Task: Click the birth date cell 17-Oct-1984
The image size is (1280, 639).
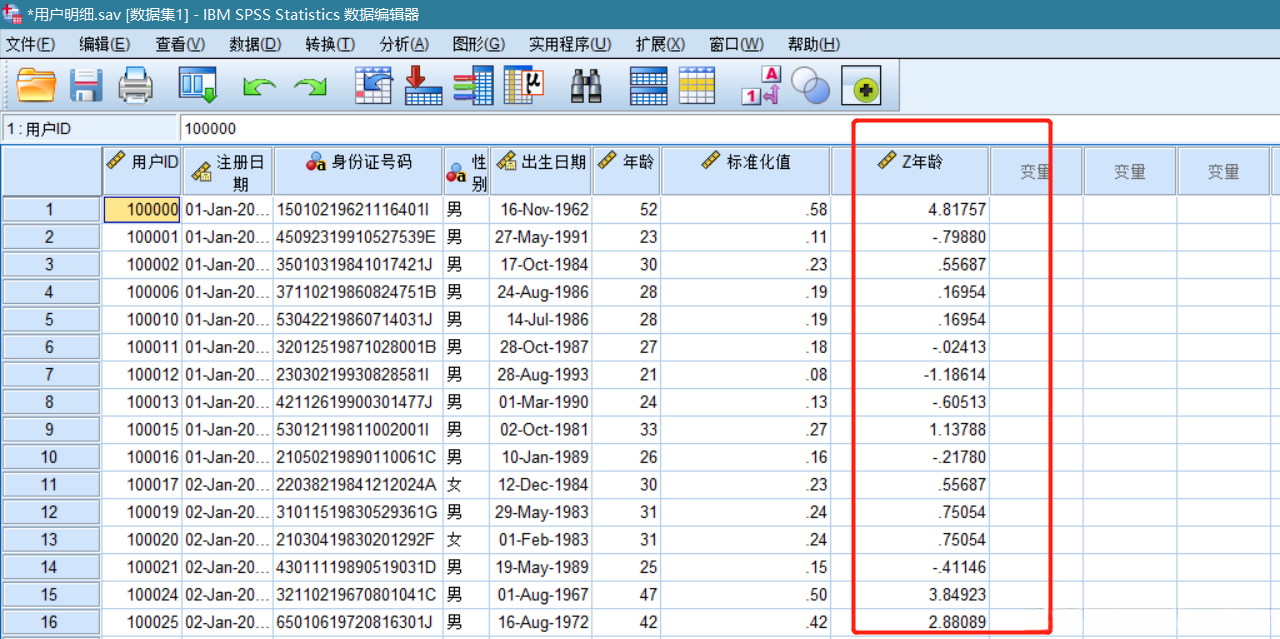Action: pos(541,265)
